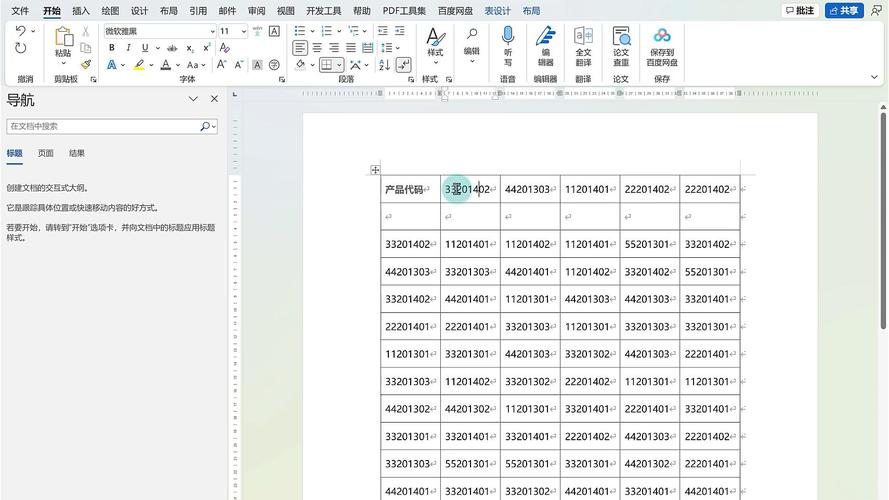Switch to the 插入 (Insert) tab
The height and width of the screenshot is (500, 889).
click(81, 11)
